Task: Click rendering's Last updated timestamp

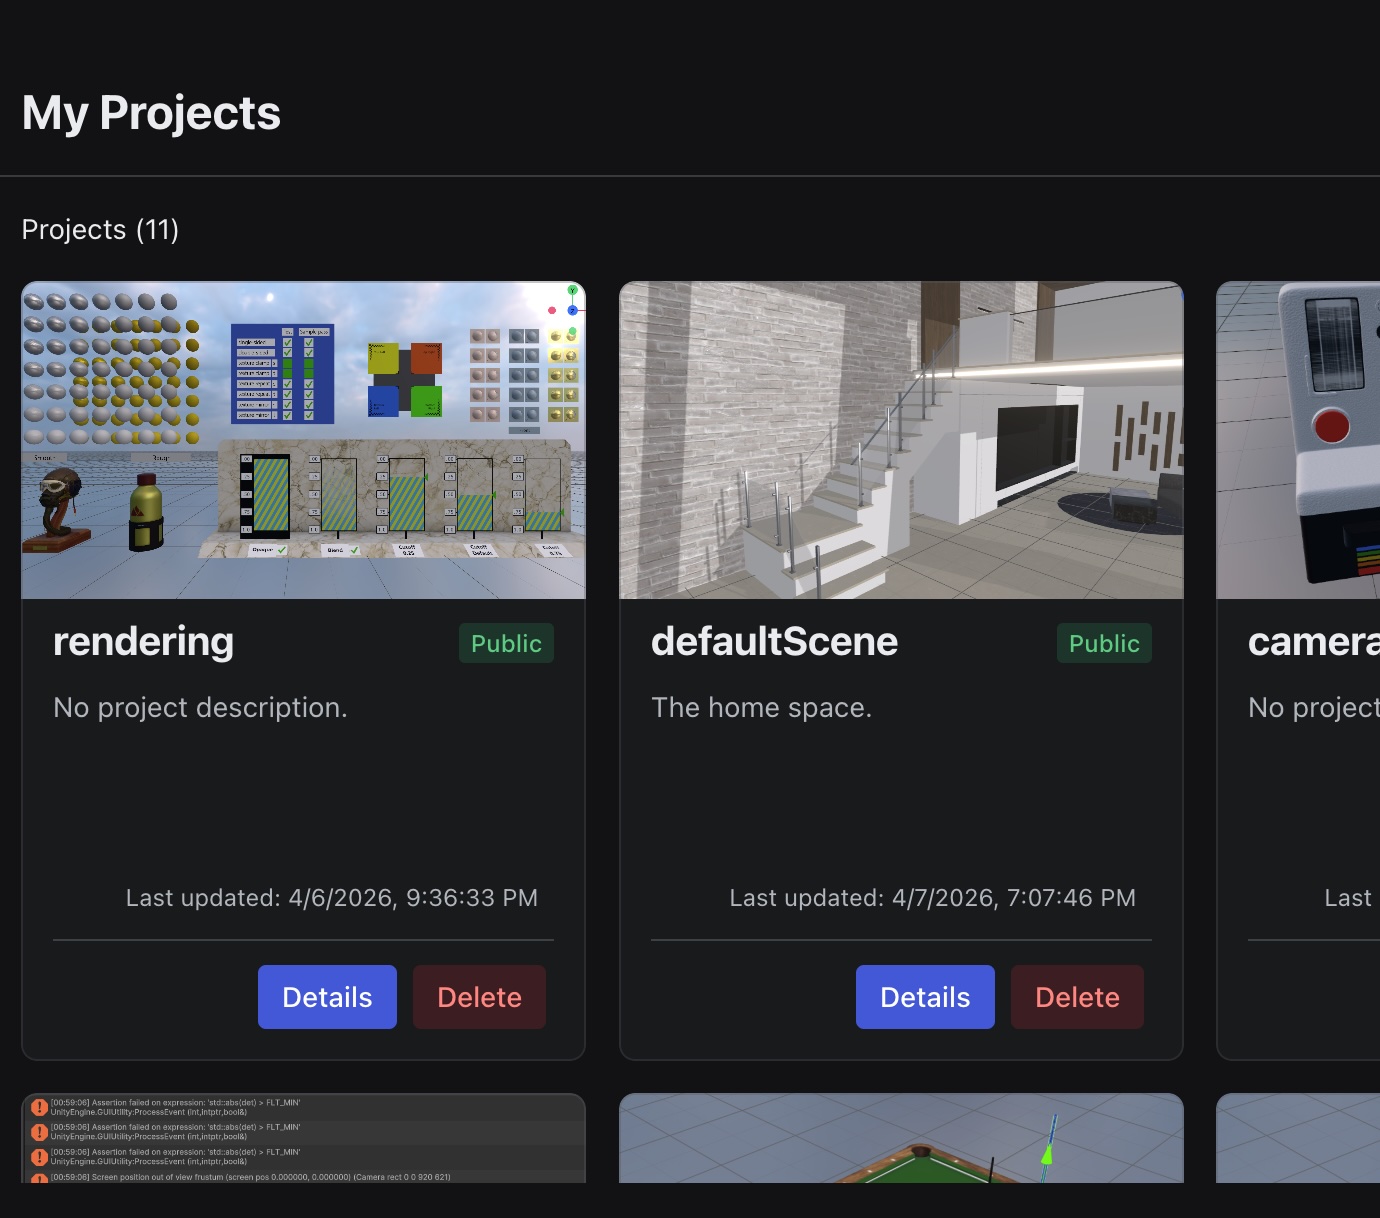Action: 331,898
